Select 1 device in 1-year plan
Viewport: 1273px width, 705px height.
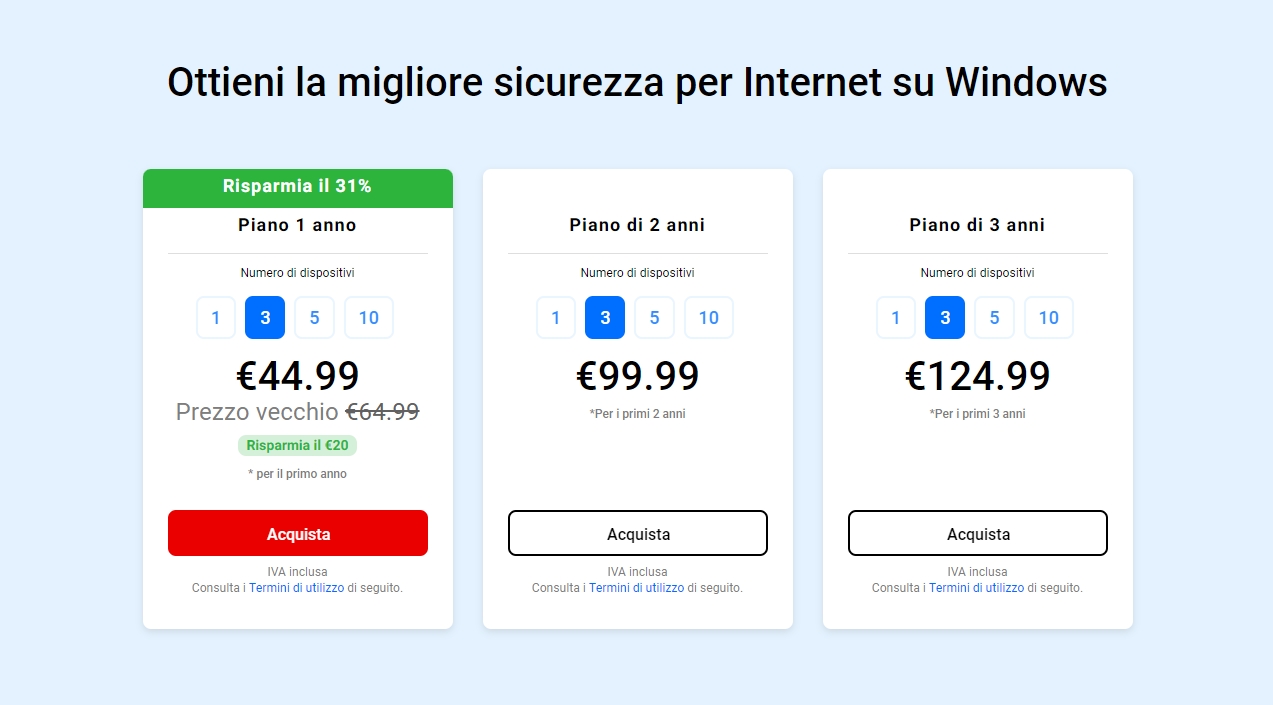tap(216, 318)
